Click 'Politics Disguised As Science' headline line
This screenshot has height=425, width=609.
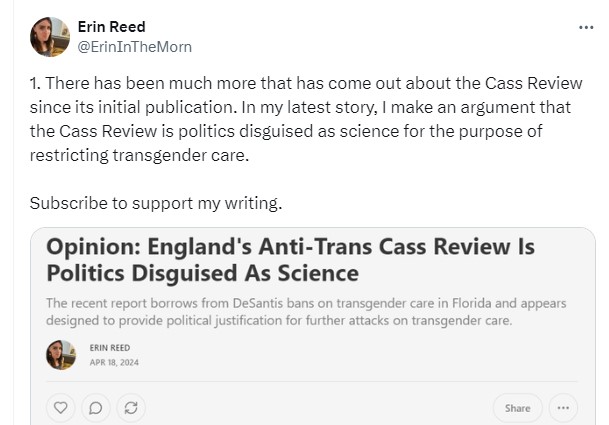202,272
